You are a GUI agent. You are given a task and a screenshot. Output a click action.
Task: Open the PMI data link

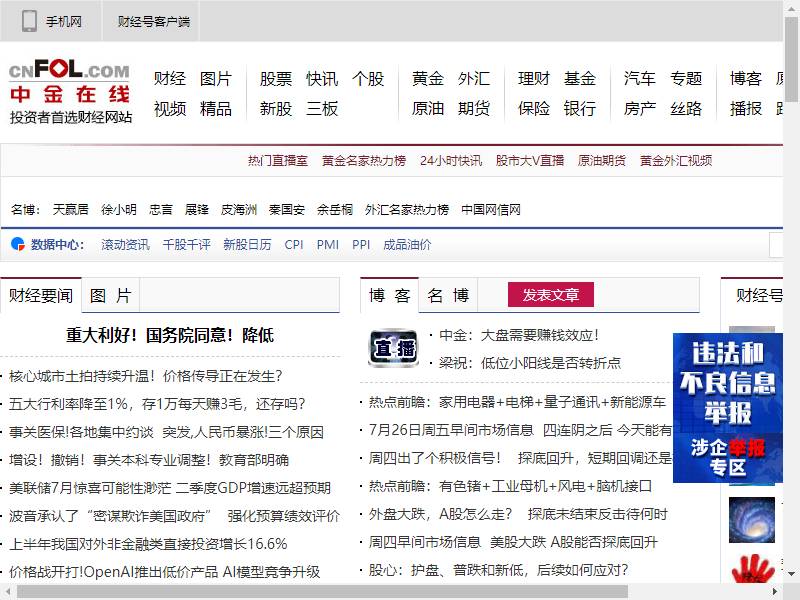coord(328,245)
